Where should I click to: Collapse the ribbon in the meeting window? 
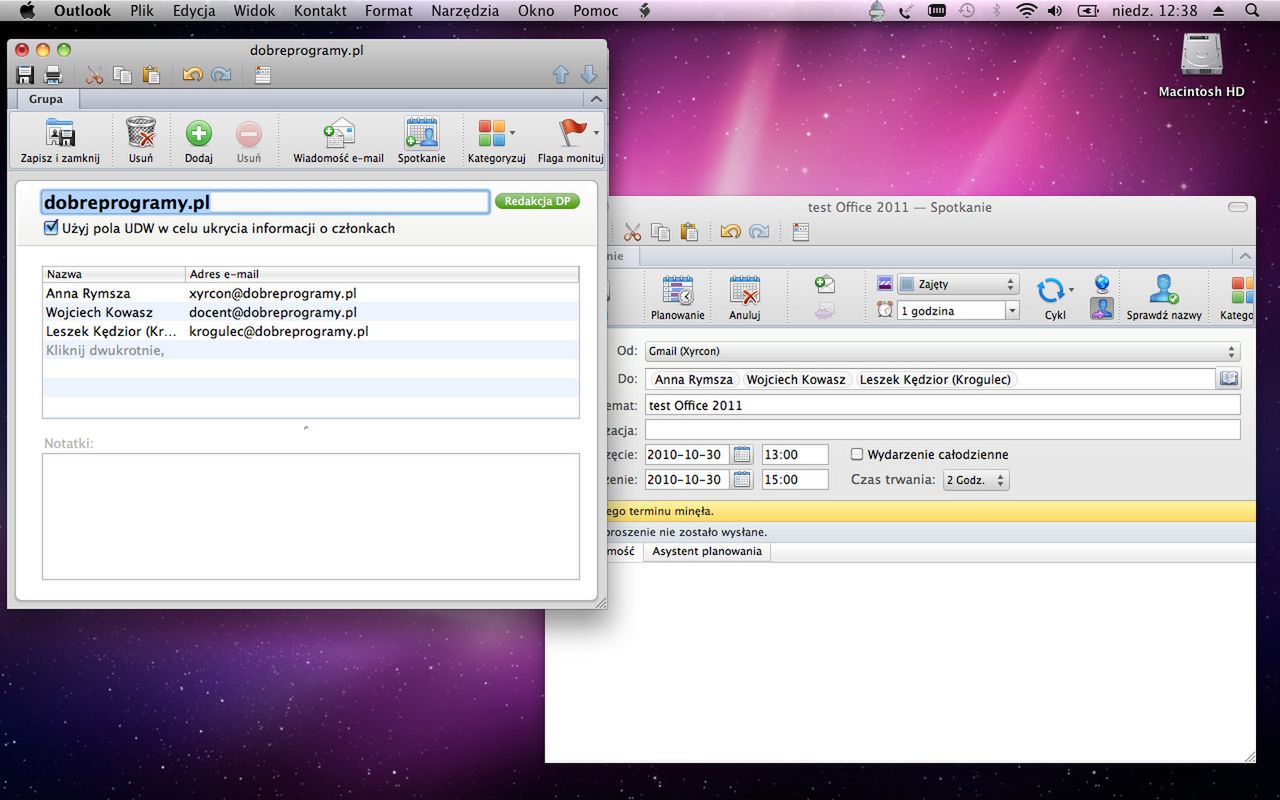pyautogui.click(x=1244, y=256)
